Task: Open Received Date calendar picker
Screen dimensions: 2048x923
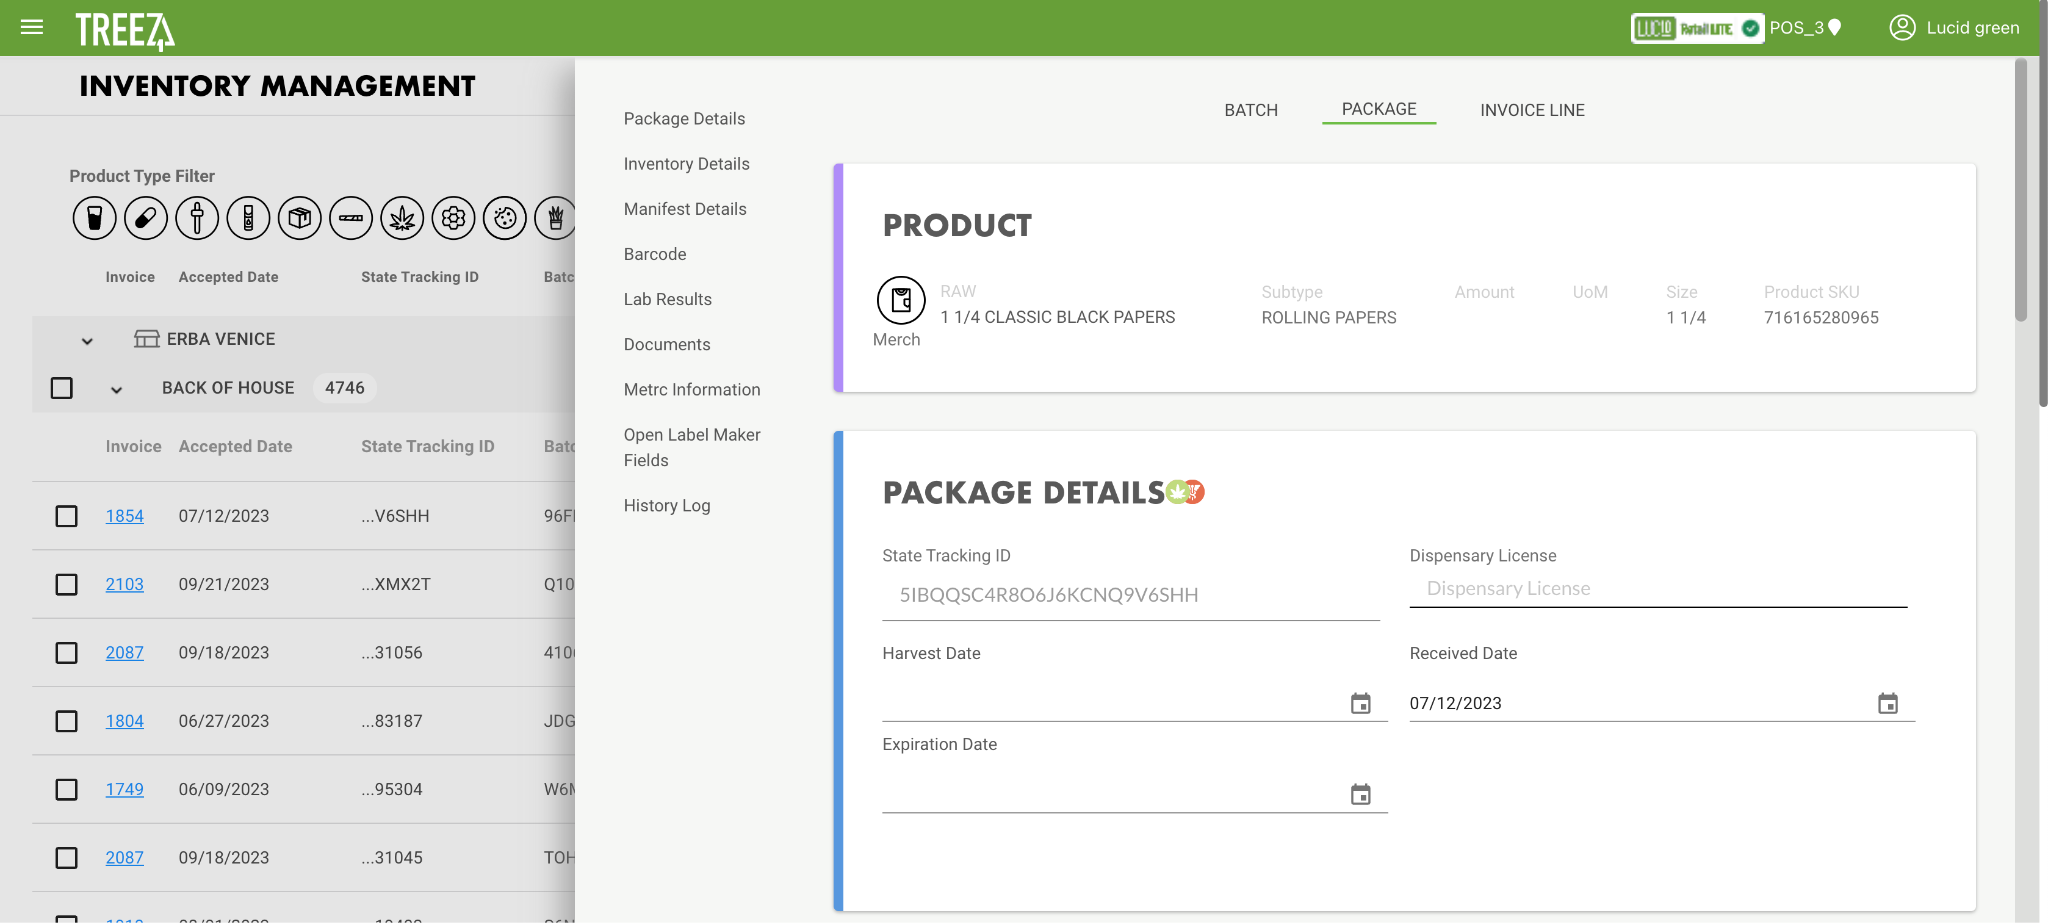Action: coord(1887,704)
